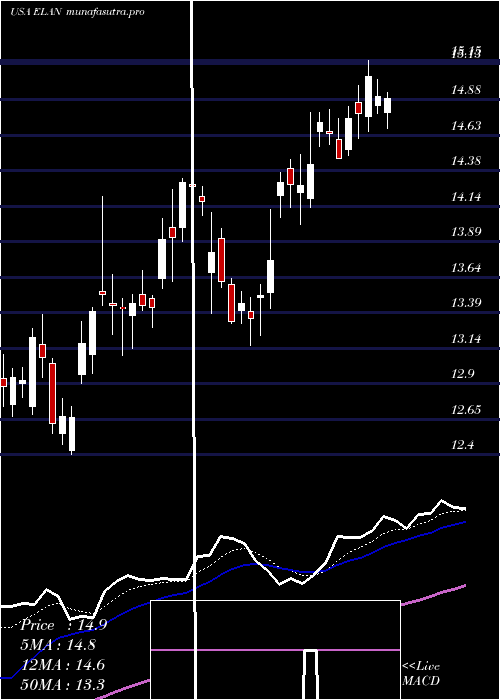Click the '50MA : 13.3' readout
This screenshot has height=700, width=500.
click(62, 684)
